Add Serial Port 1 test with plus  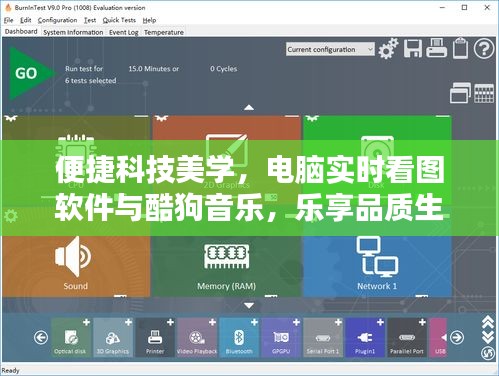(338, 322)
